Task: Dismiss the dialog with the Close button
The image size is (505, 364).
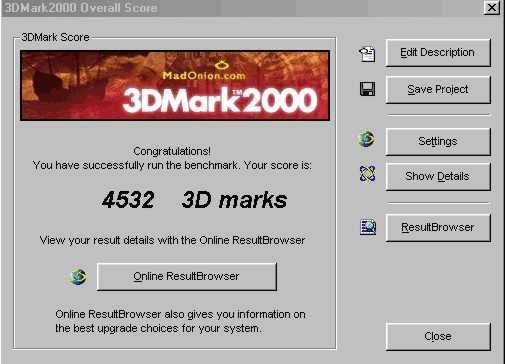Action: [x=438, y=336]
